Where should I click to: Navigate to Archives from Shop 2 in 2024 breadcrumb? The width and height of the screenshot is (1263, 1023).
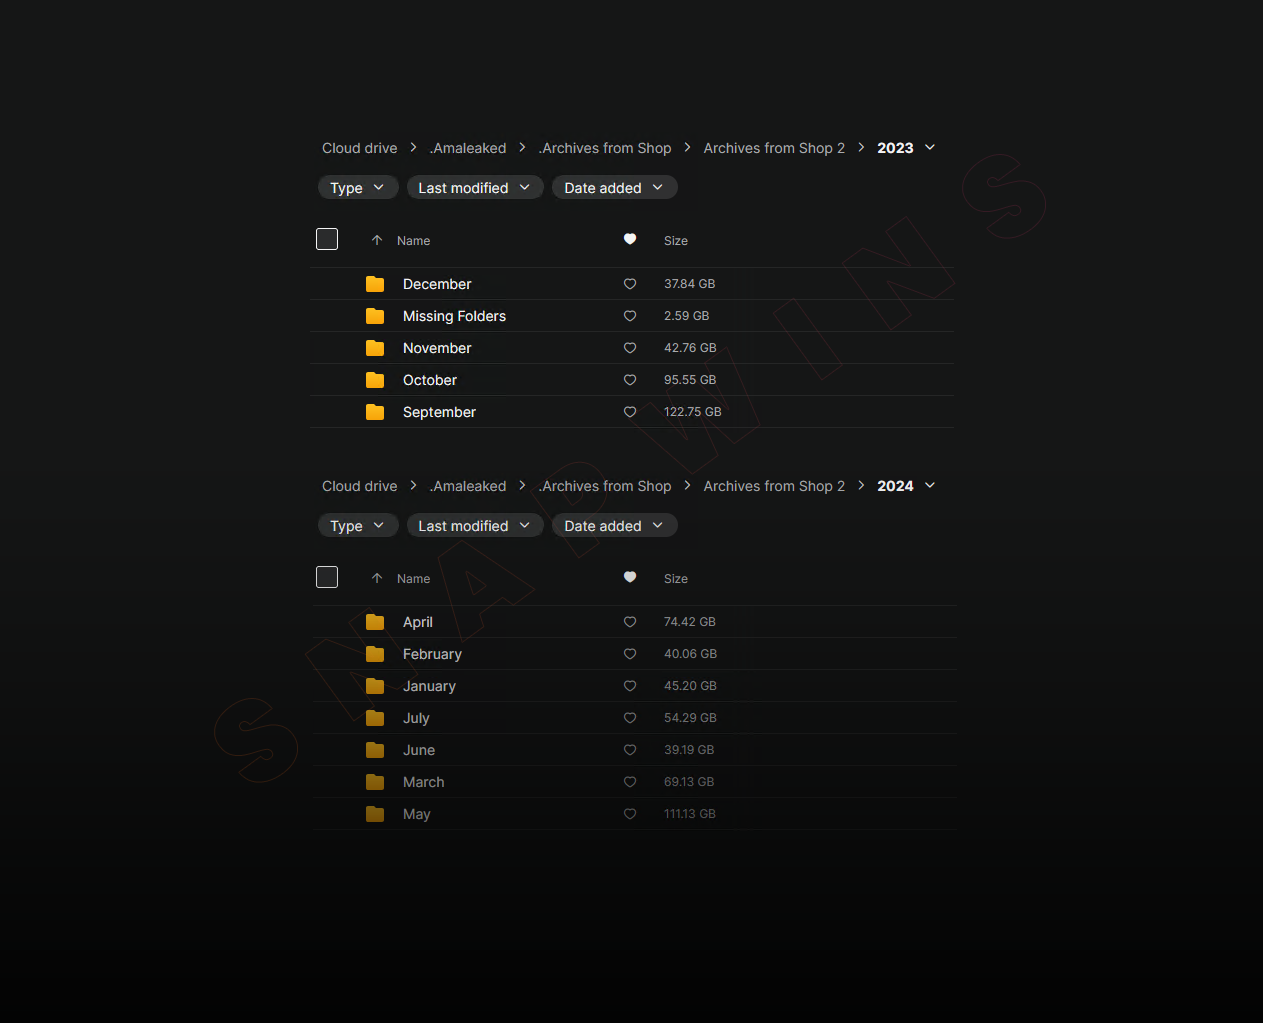pyautogui.click(x=773, y=486)
